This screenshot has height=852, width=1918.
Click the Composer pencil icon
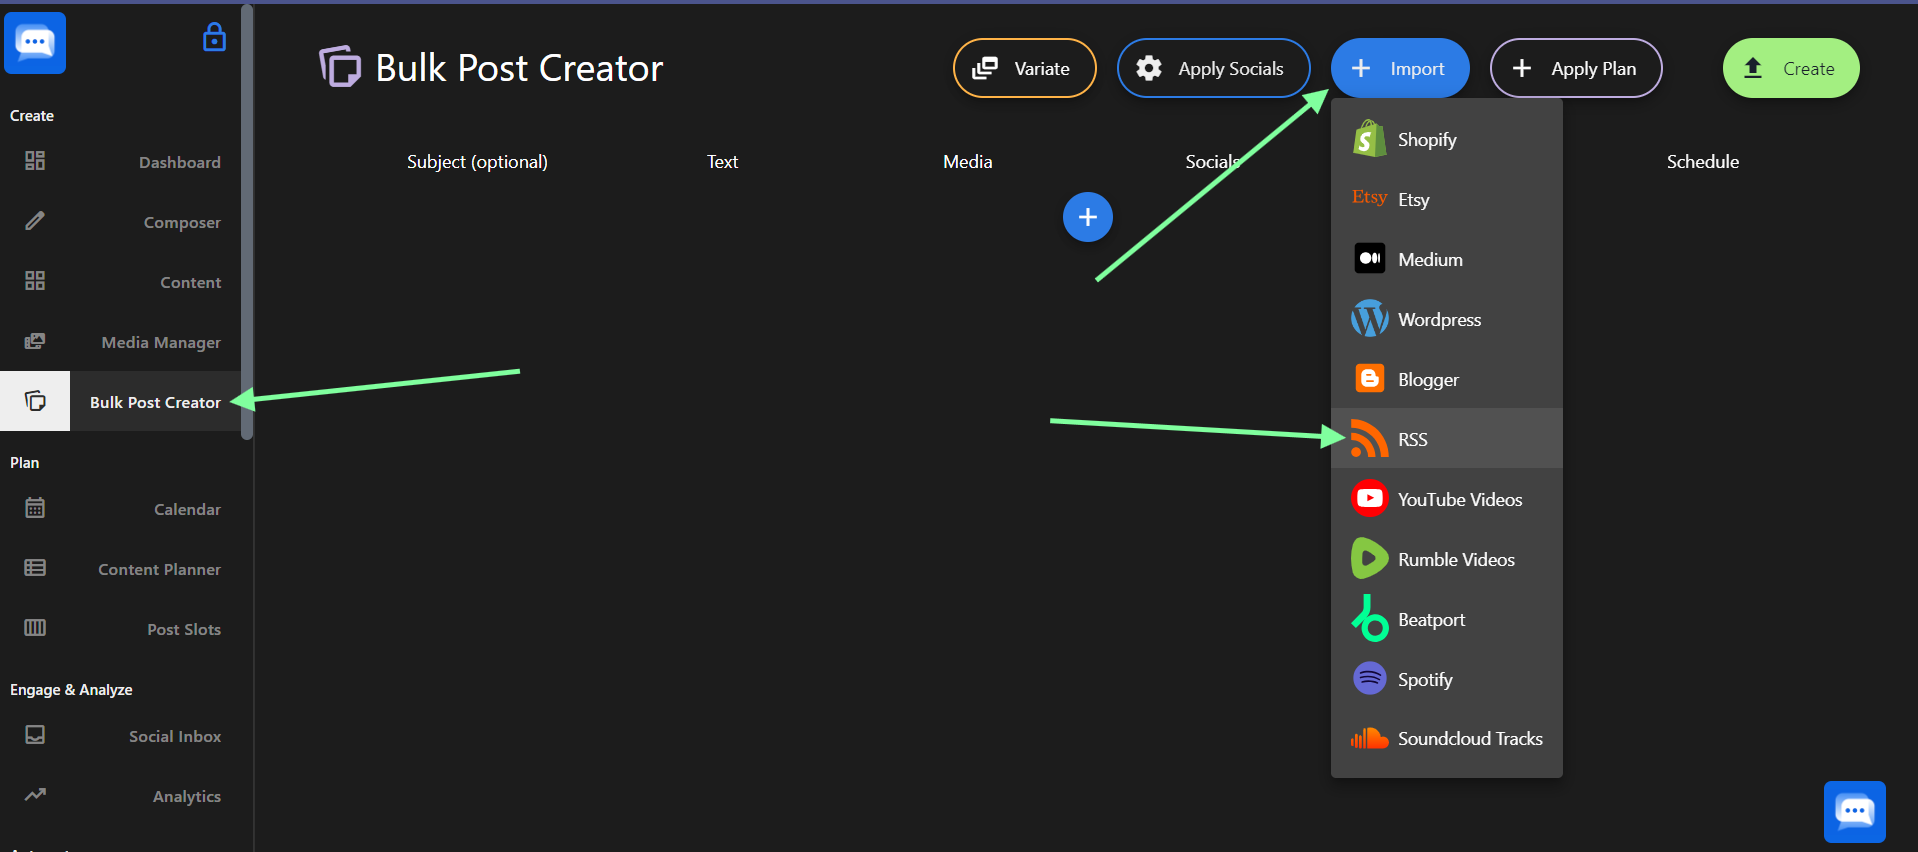tap(35, 221)
